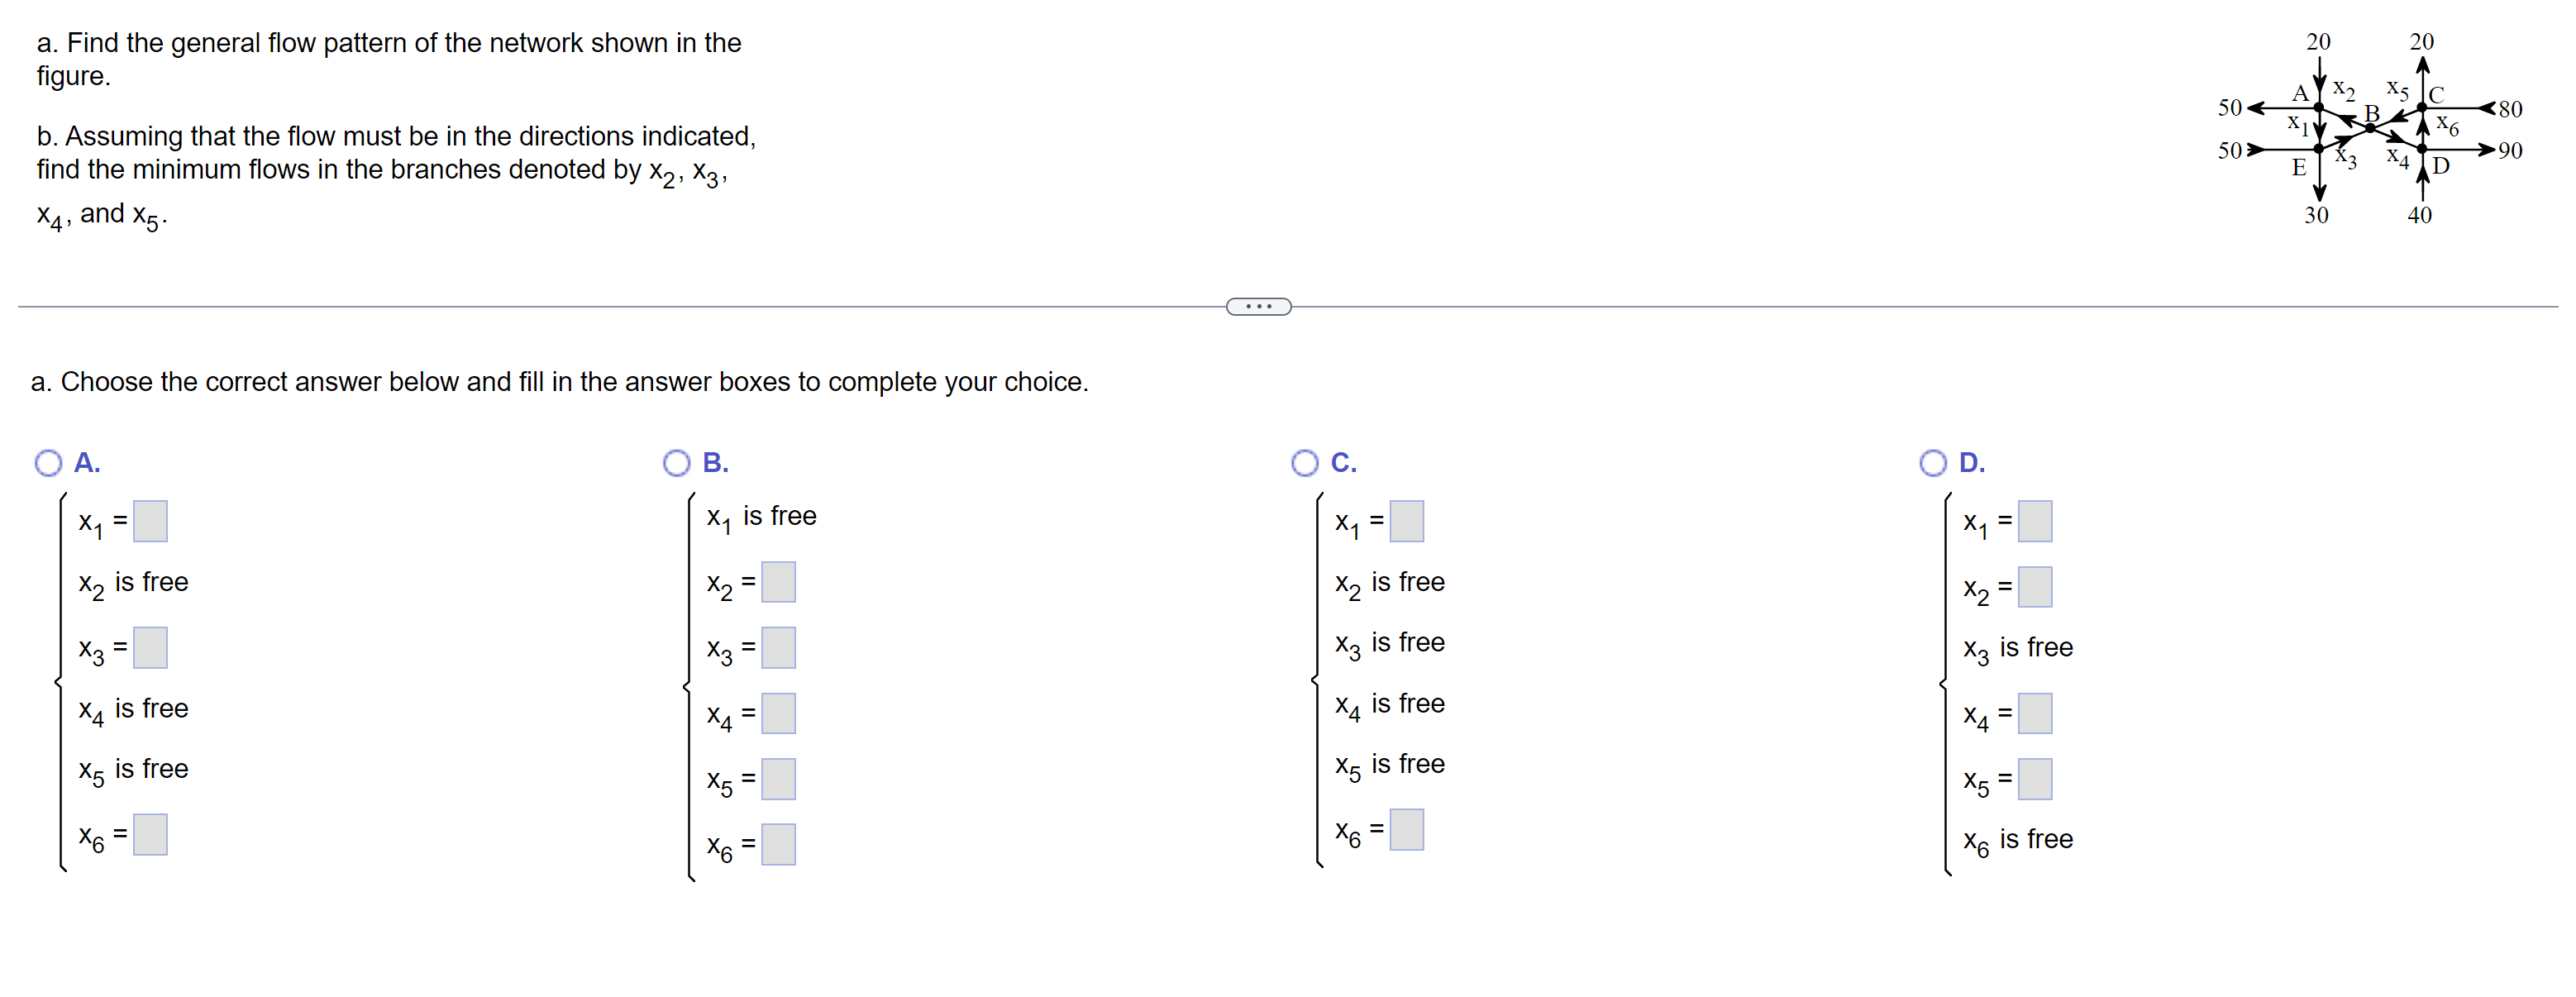
Task: Click the x6 answer box under choice A
Action: pos(150,834)
